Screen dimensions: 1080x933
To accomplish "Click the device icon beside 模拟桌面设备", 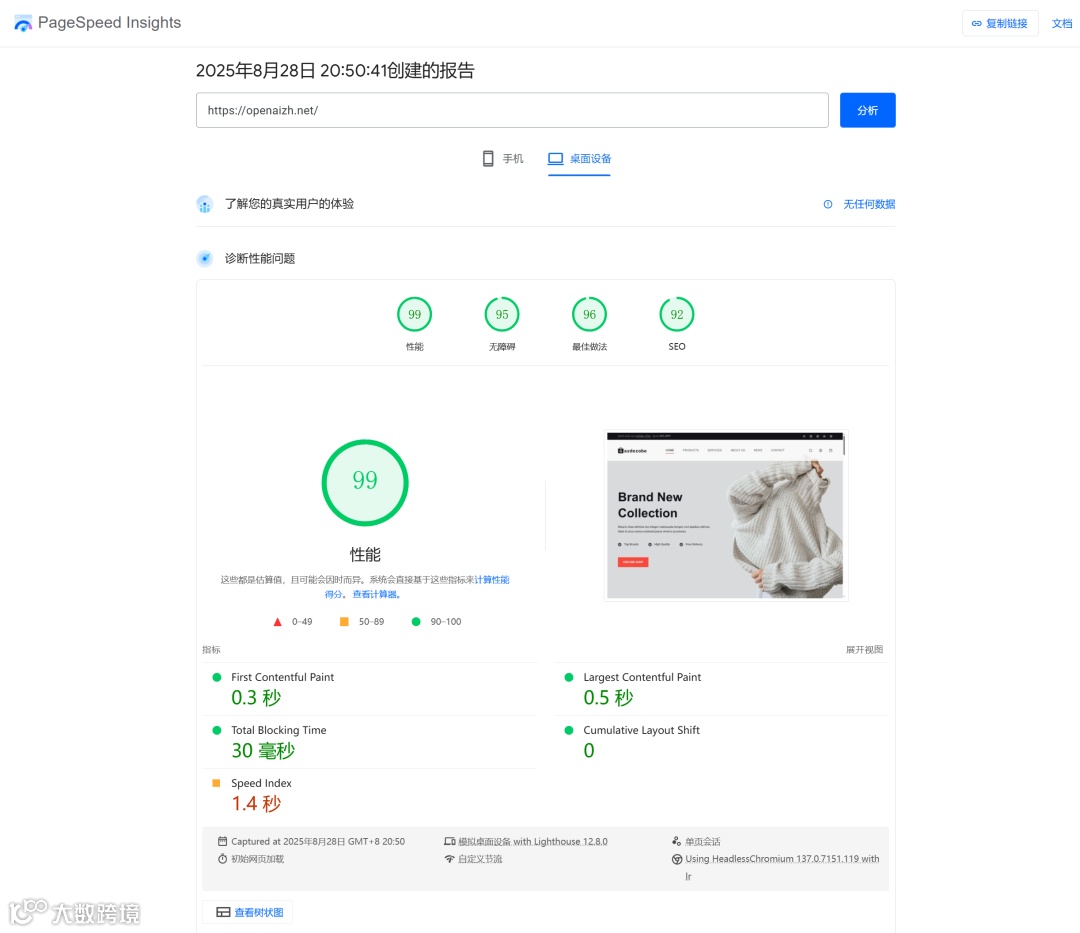I will click(450, 841).
